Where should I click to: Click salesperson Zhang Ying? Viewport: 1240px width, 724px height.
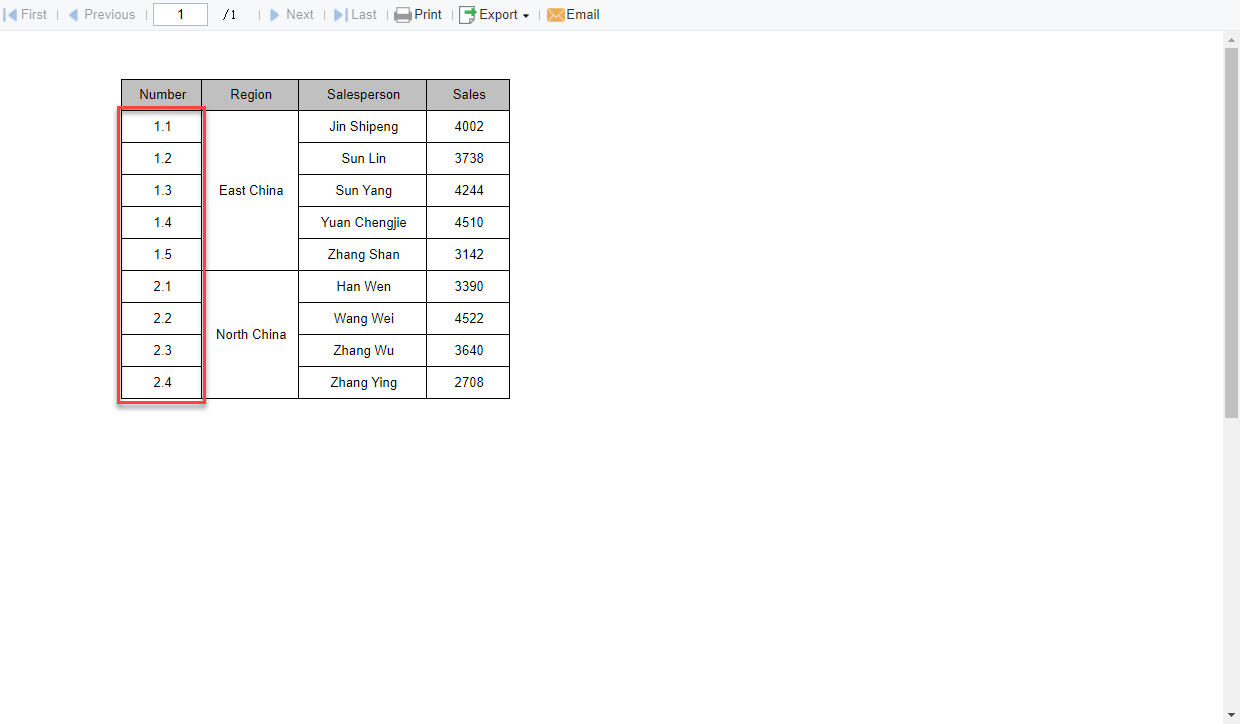pos(363,383)
